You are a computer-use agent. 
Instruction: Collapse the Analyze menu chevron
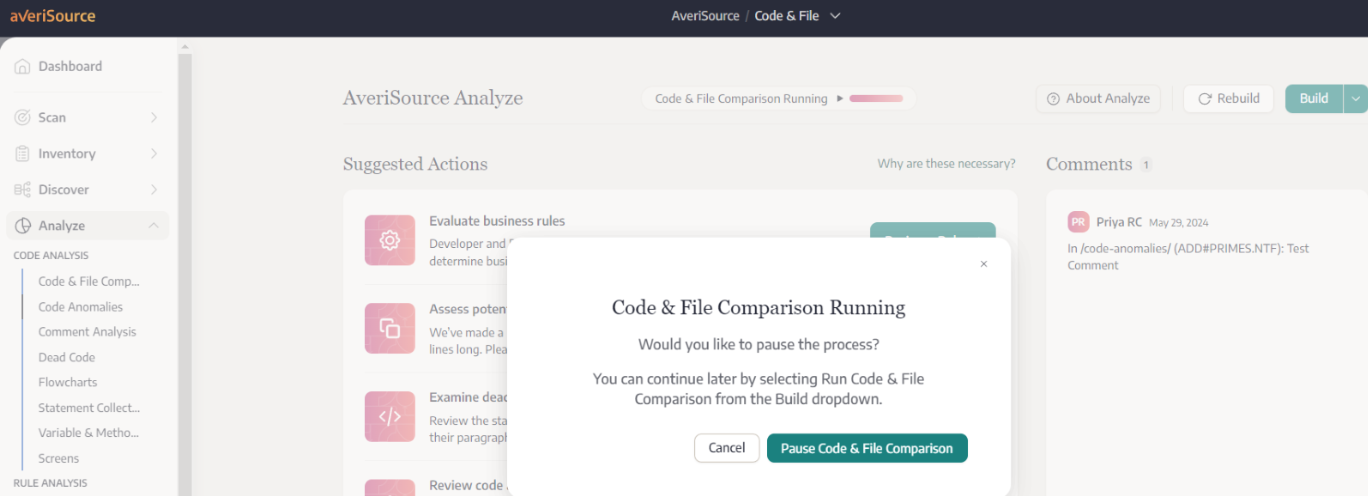point(154,226)
